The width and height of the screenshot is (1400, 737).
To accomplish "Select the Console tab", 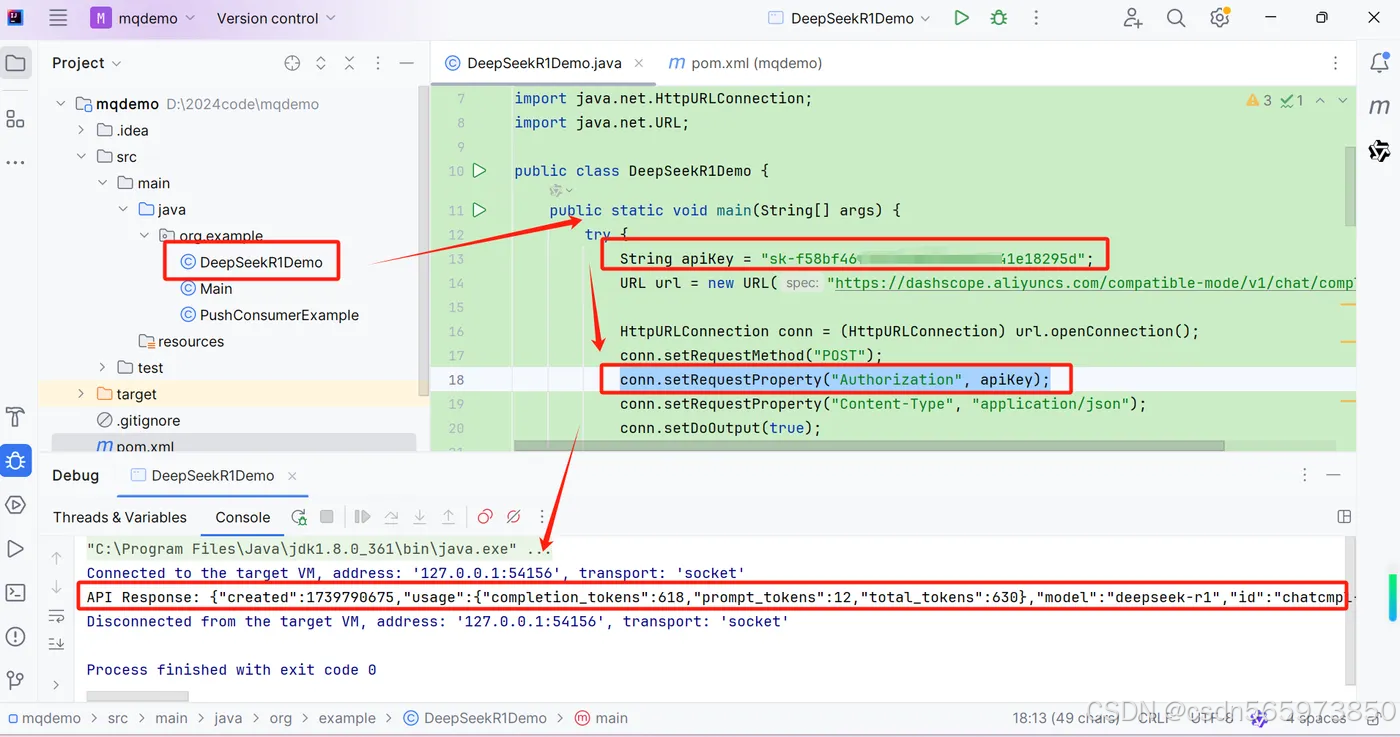I will (x=243, y=517).
